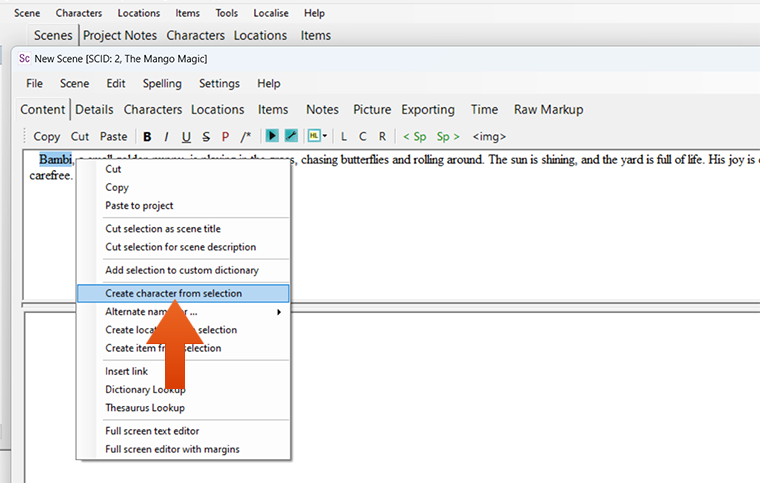Image resolution: width=760 pixels, height=483 pixels.
Task: Click the red P toolbar button
Action: coord(225,137)
